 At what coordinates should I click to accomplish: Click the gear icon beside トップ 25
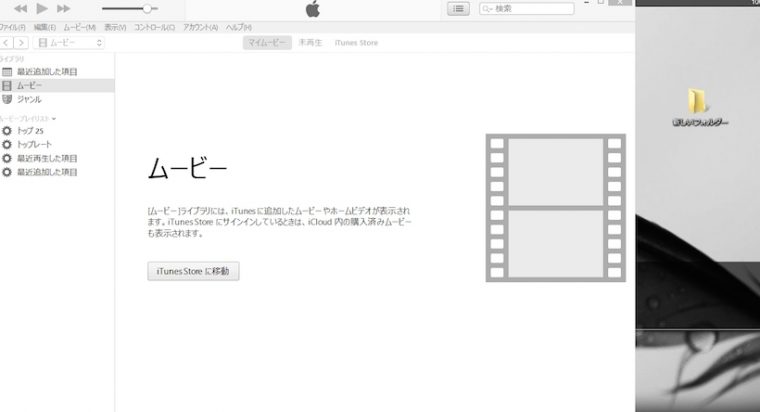pos(7,131)
